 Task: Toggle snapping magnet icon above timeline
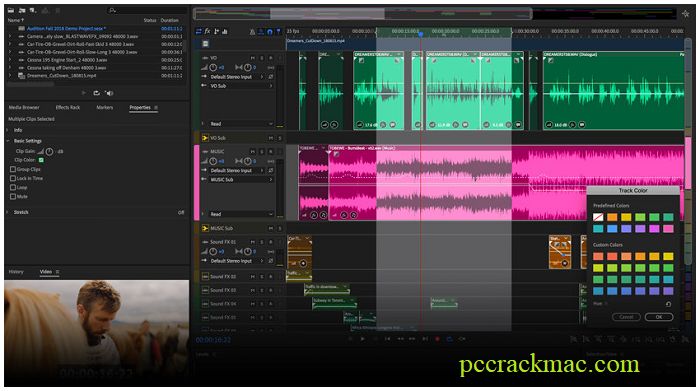[x=270, y=32]
